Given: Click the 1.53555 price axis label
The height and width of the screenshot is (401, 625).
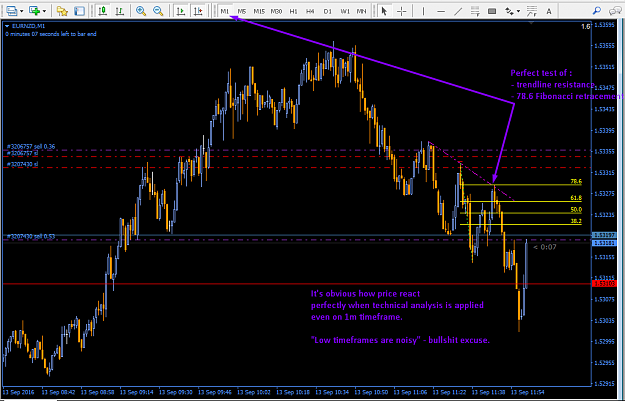Looking at the screenshot, I should [604, 46].
